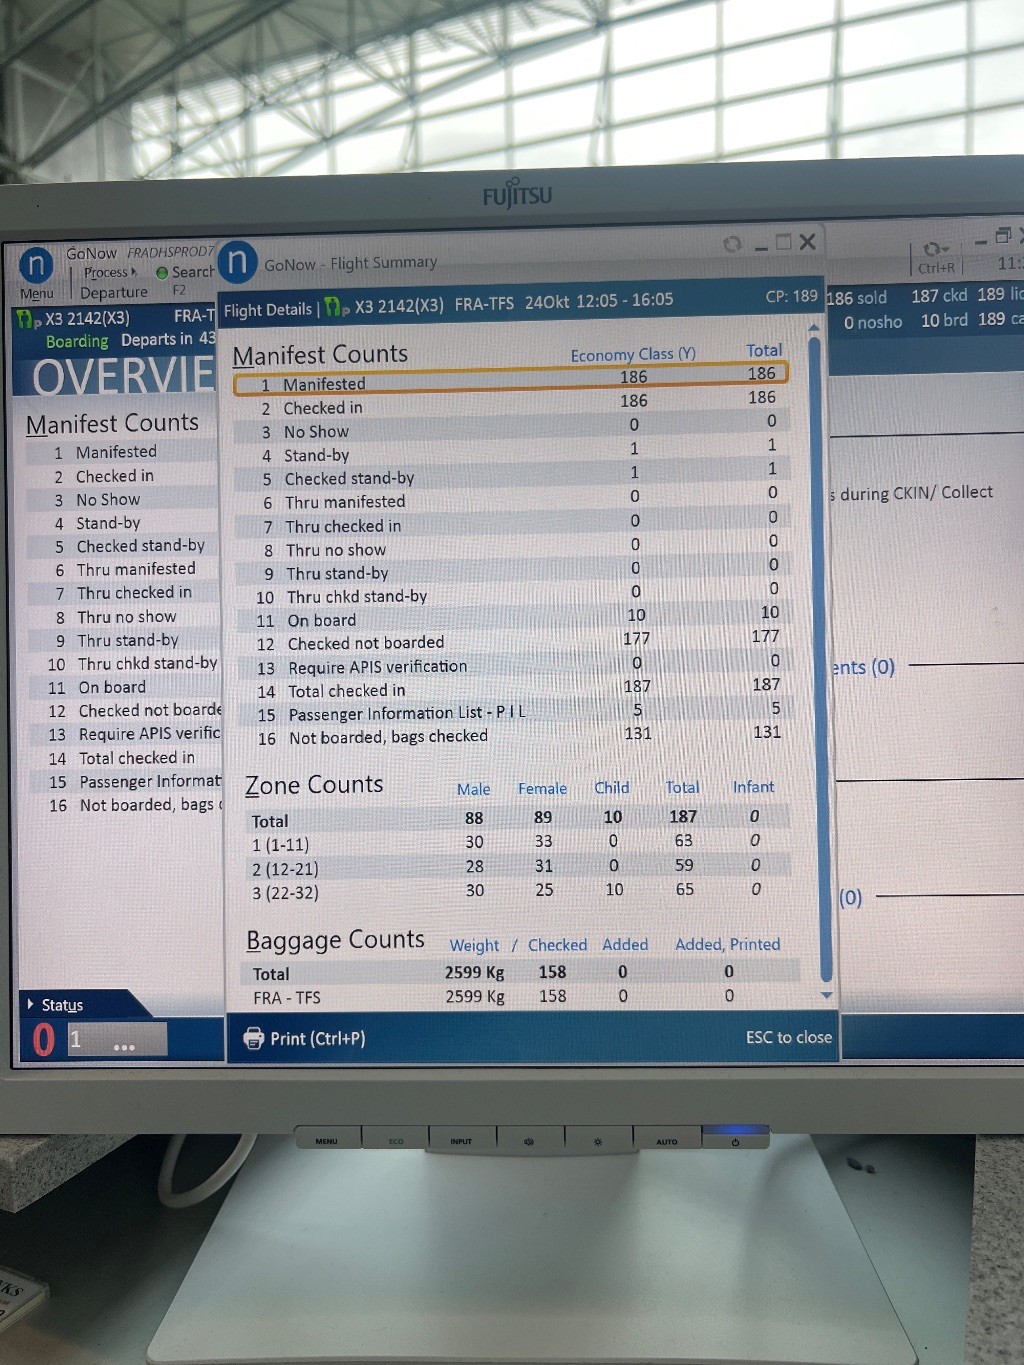The height and width of the screenshot is (1365, 1024).
Task: Click the printer icon in the bottom bar
Action: click(254, 1038)
